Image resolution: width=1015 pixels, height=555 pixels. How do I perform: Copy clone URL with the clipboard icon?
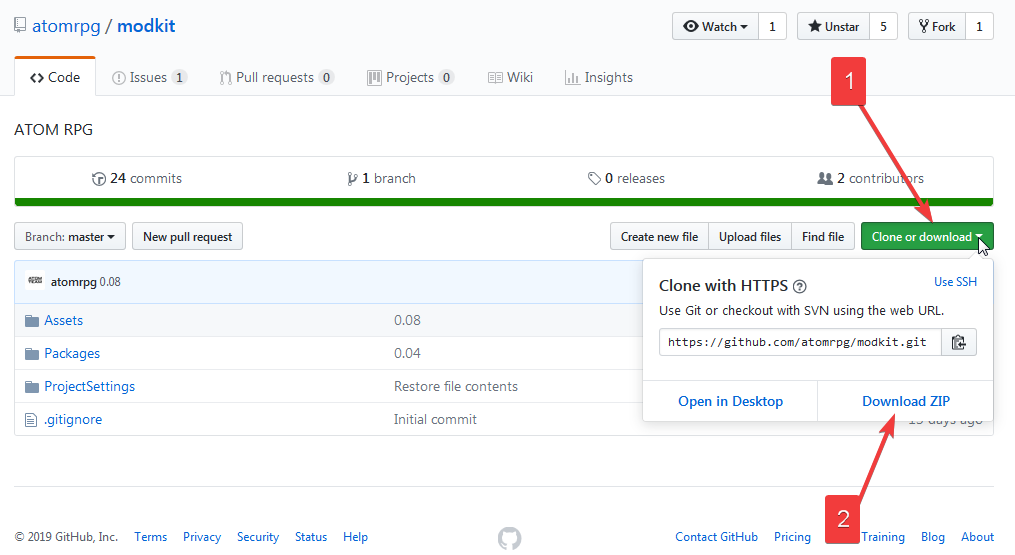(x=958, y=342)
